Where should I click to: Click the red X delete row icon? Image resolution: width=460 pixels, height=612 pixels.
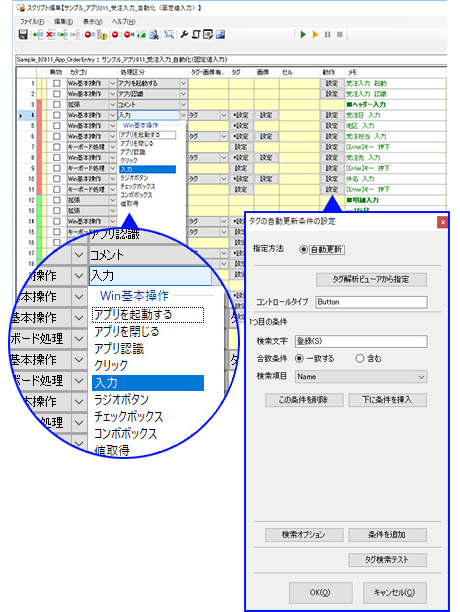50,34
